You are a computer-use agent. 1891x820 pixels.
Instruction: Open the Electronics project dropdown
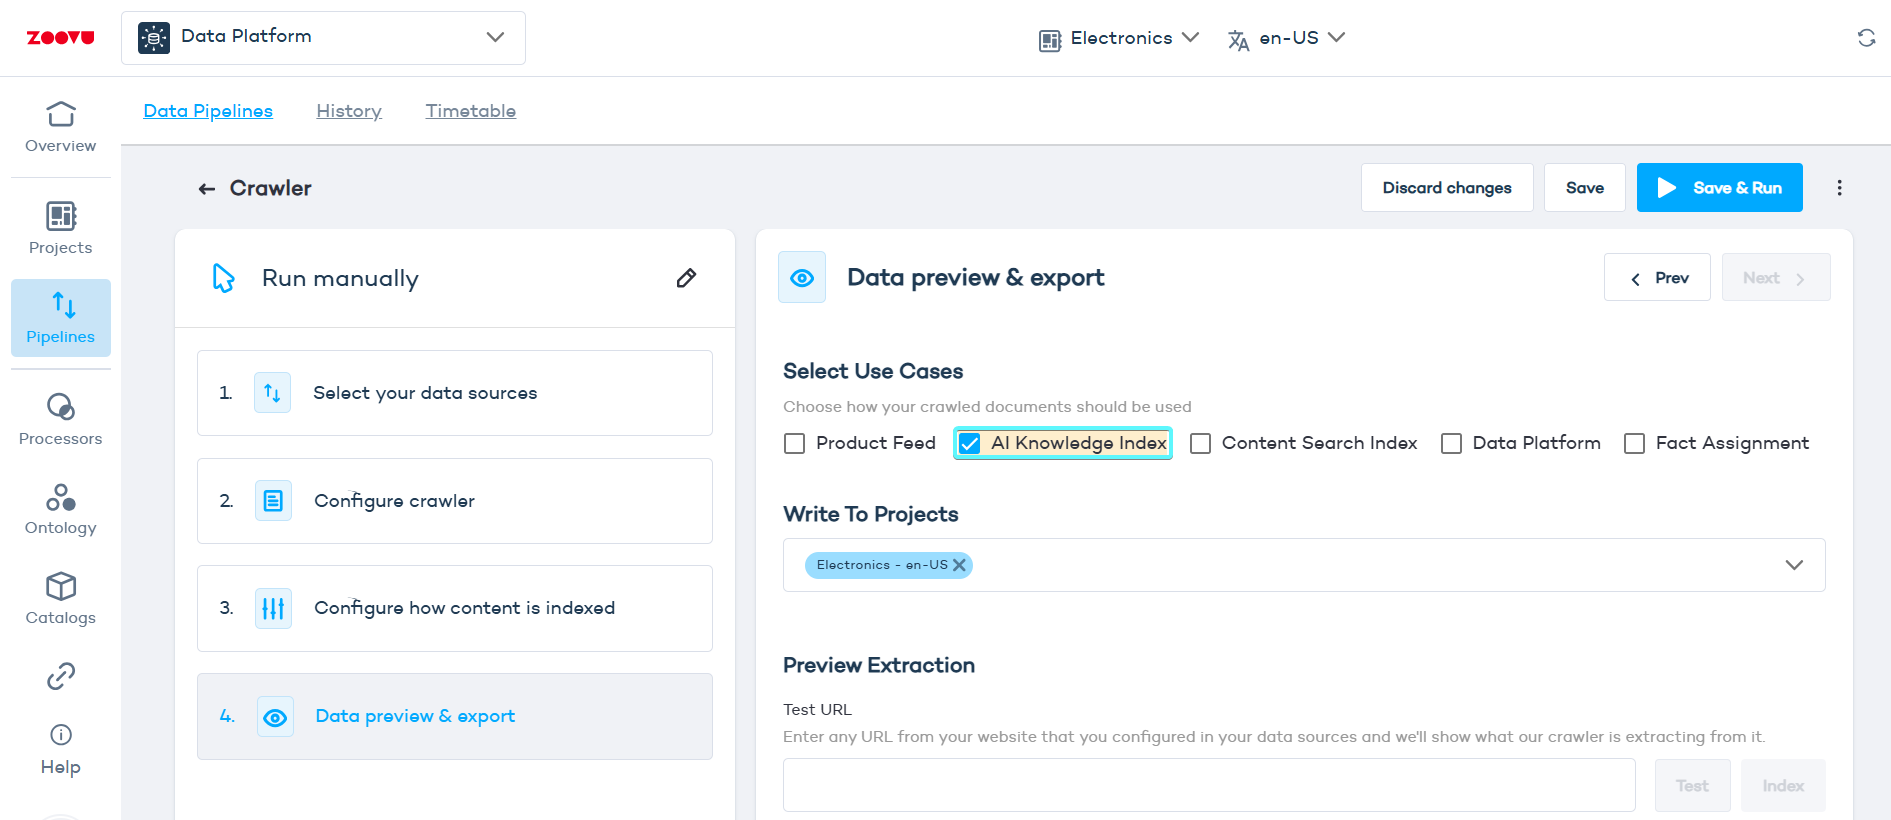[1119, 38]
